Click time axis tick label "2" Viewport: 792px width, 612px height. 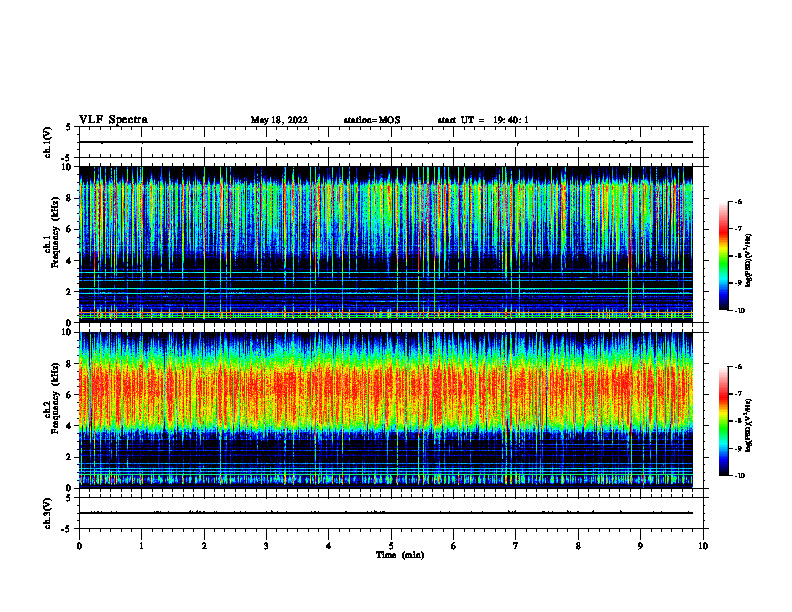pos(204,546)
